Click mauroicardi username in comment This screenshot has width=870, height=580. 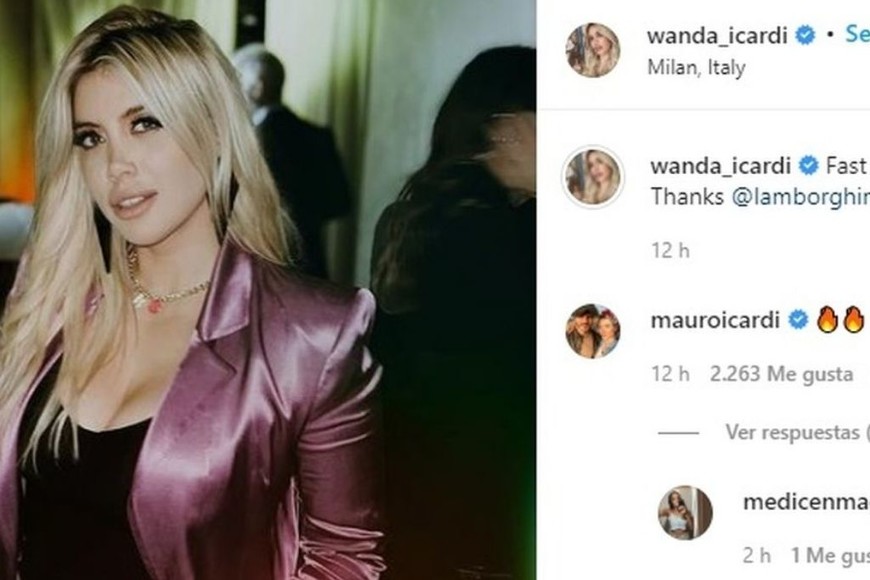[x=715, y=320]
